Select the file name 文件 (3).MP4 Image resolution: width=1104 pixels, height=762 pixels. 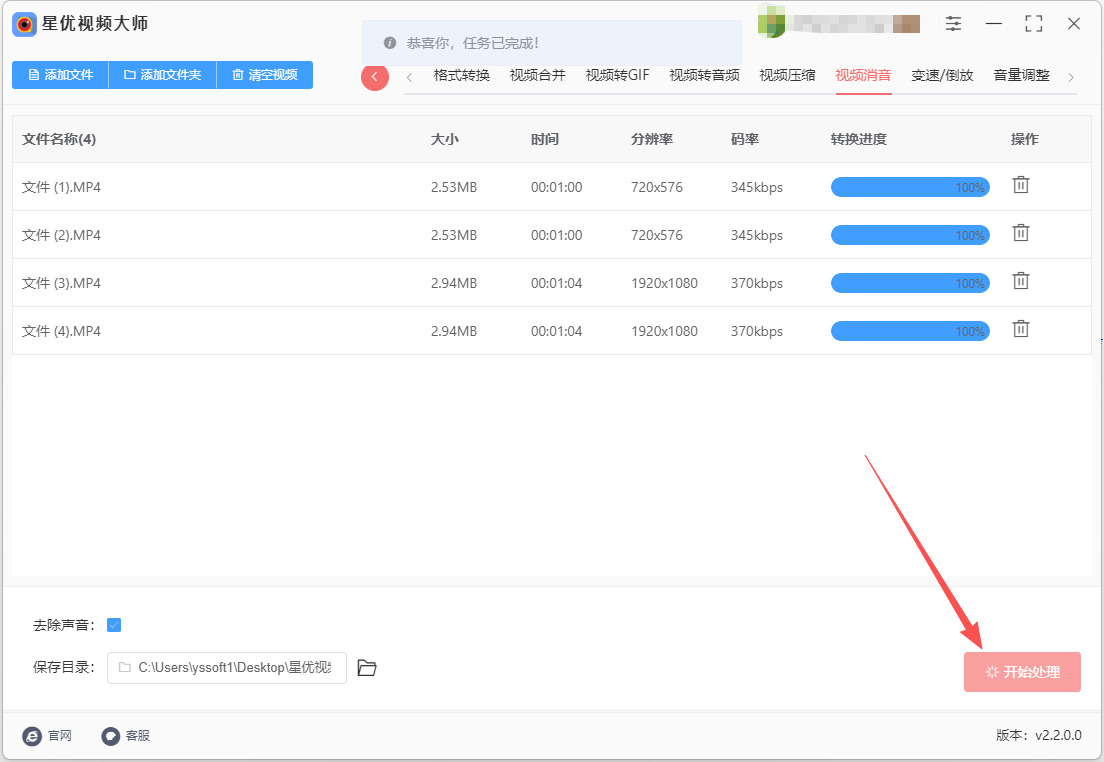pos(61,283)
